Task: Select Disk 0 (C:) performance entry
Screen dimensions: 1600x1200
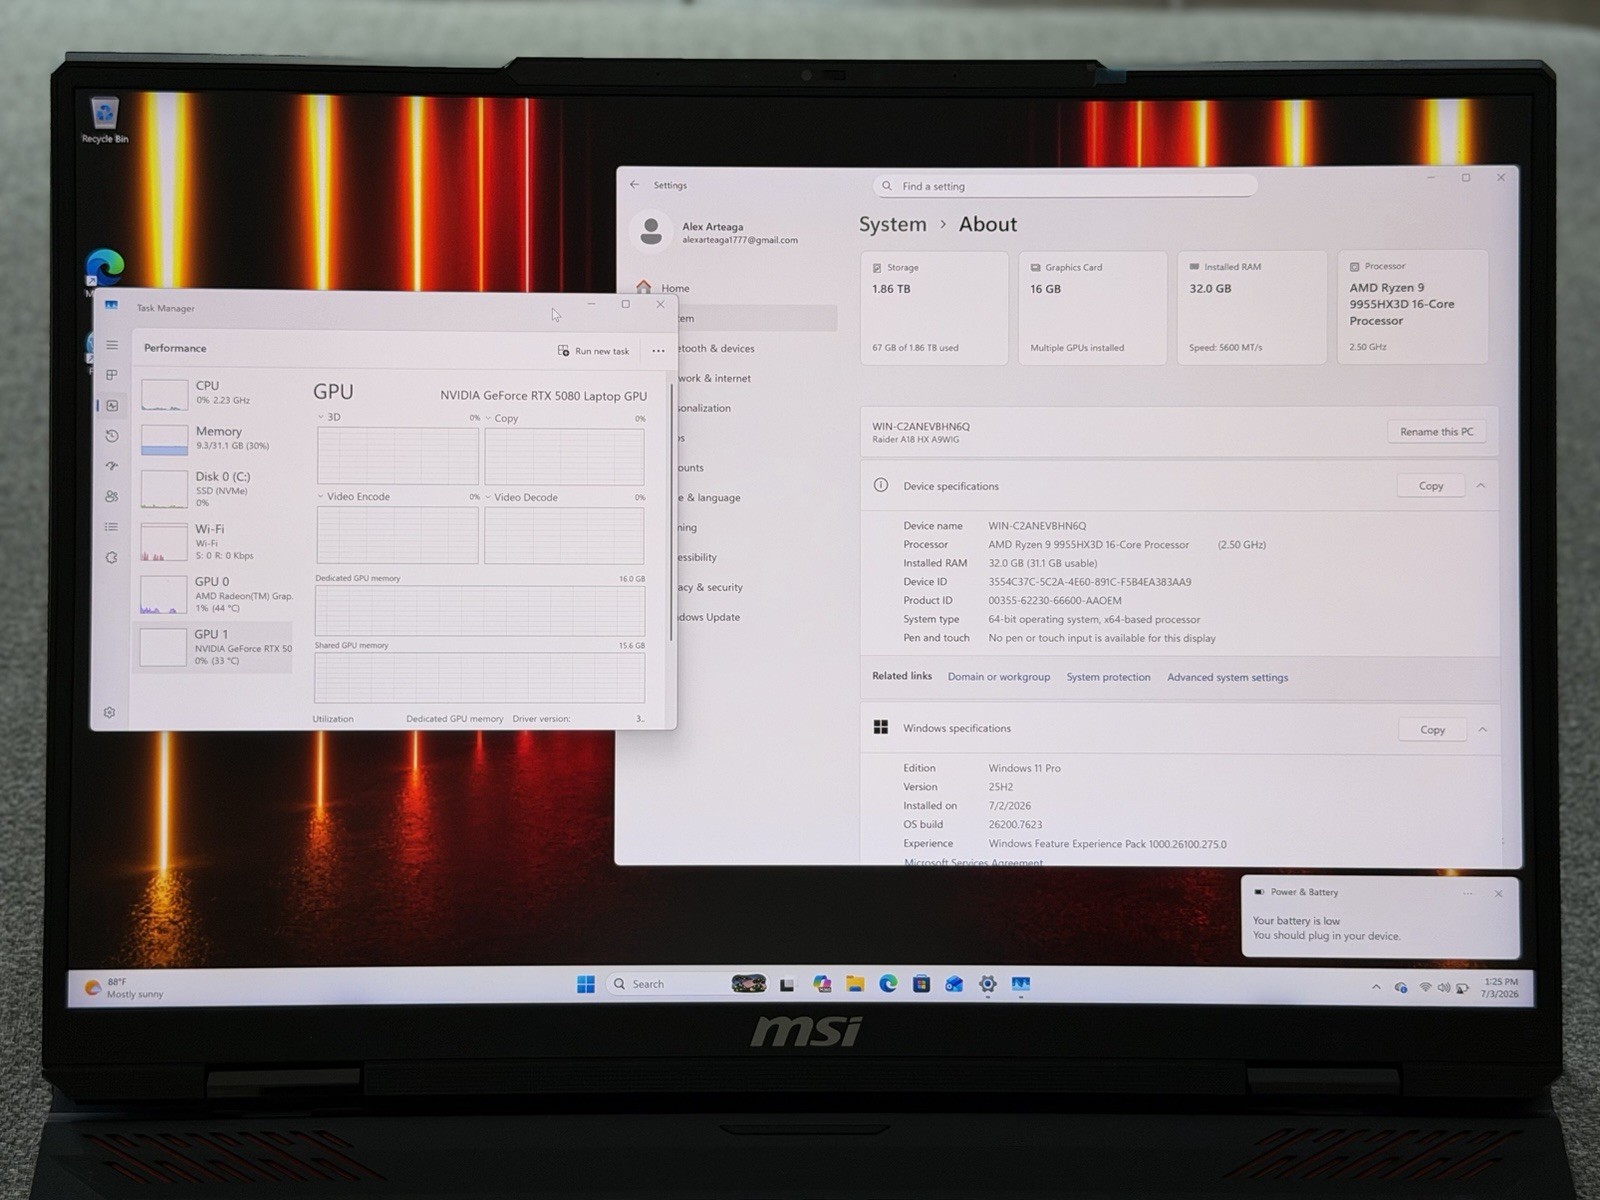Action: [214, 489]
